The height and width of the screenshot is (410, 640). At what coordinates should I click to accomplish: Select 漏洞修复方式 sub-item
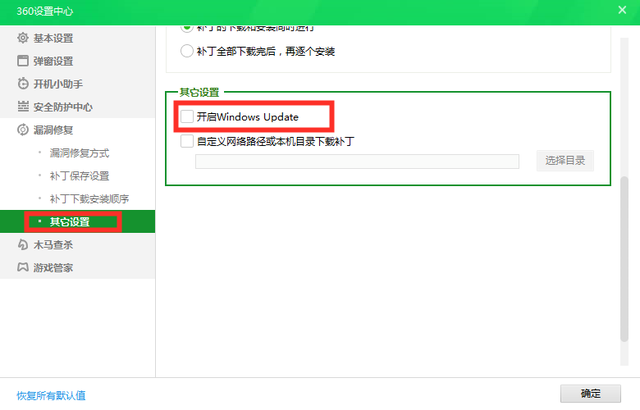(x=79, y=153)
